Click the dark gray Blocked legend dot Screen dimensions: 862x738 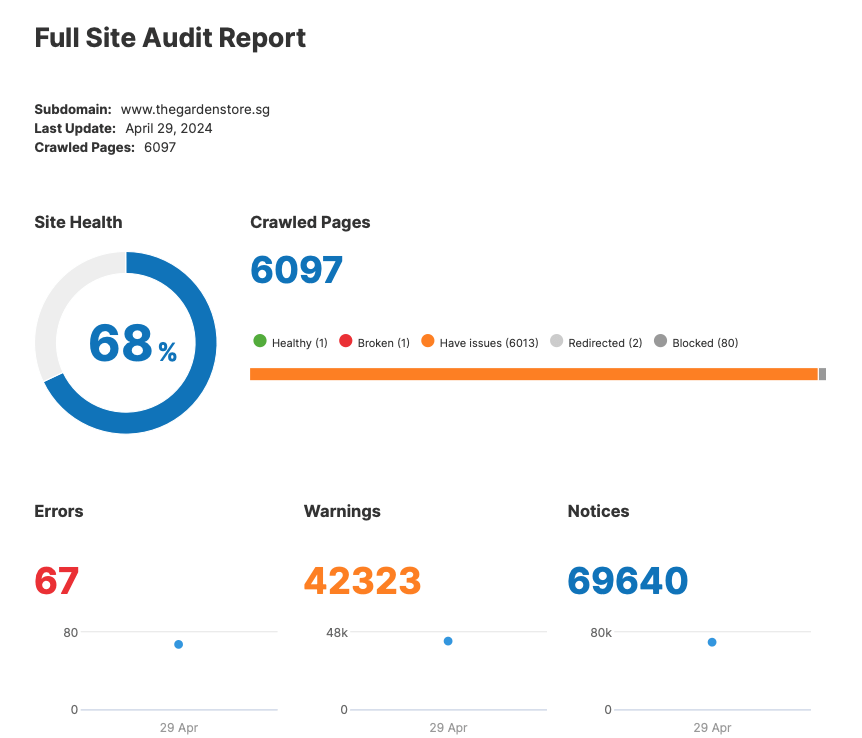[x=660, y=342]
